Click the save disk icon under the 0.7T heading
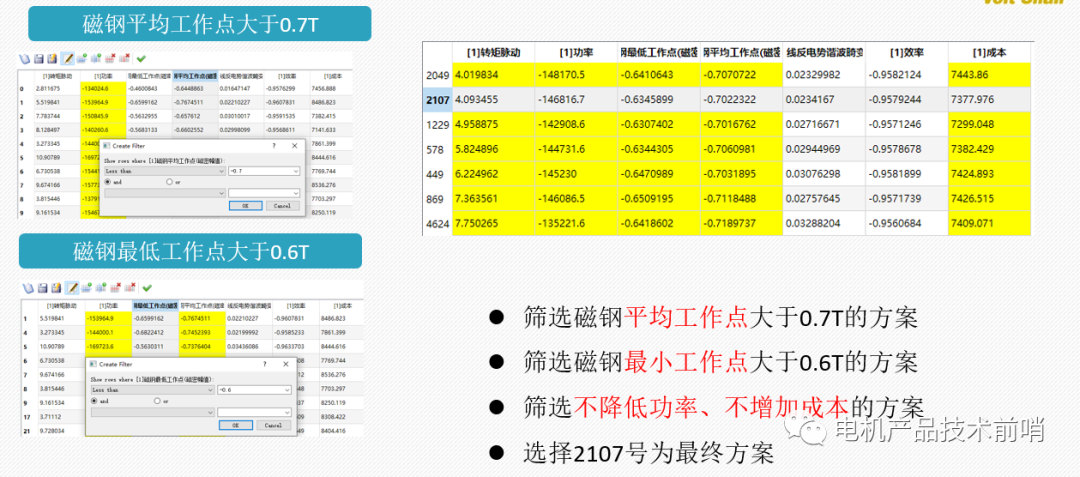The height and width of the screenshot is (477, 1080). click(x=39, y=59)
